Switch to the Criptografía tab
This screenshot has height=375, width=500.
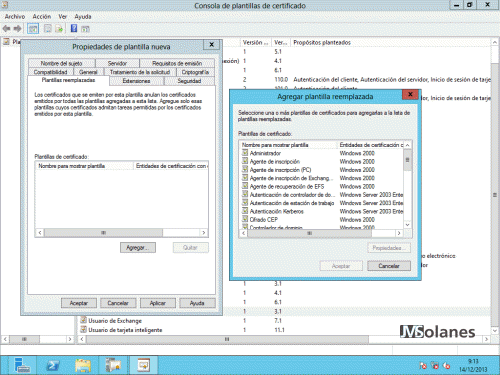pyautogui.click(x=195, y=72)
